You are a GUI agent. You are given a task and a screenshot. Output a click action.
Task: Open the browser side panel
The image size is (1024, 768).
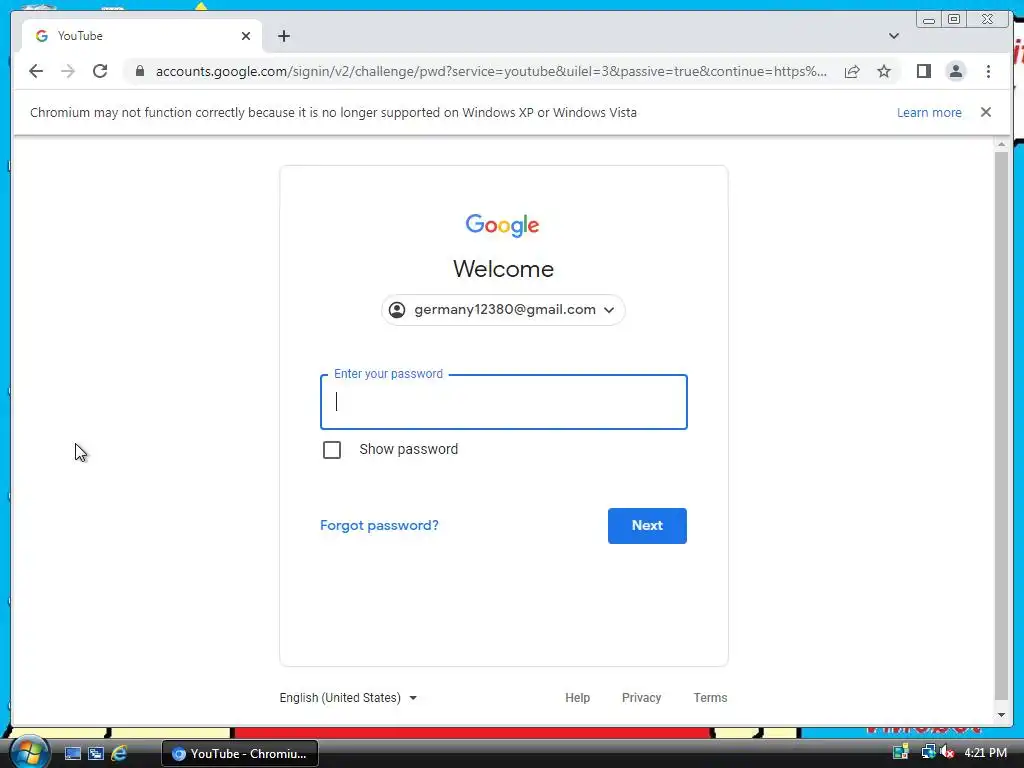923,71
